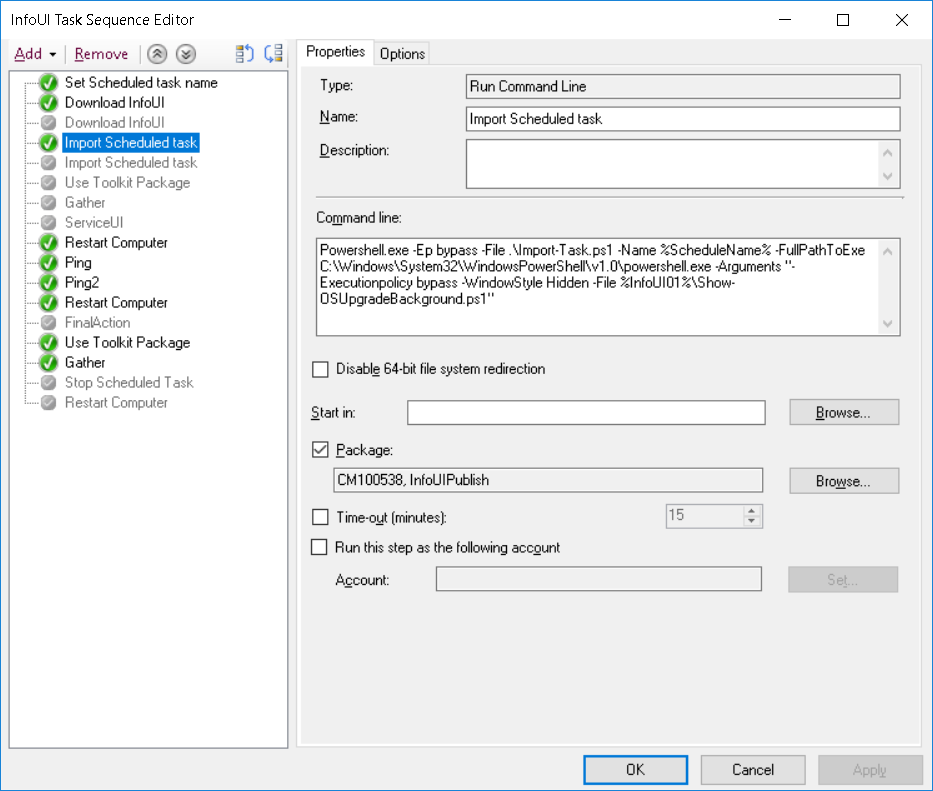The height and width of the screenshot is (791, 933).
Task: Switch to the Options tab
Action: (x=402, y=54)
